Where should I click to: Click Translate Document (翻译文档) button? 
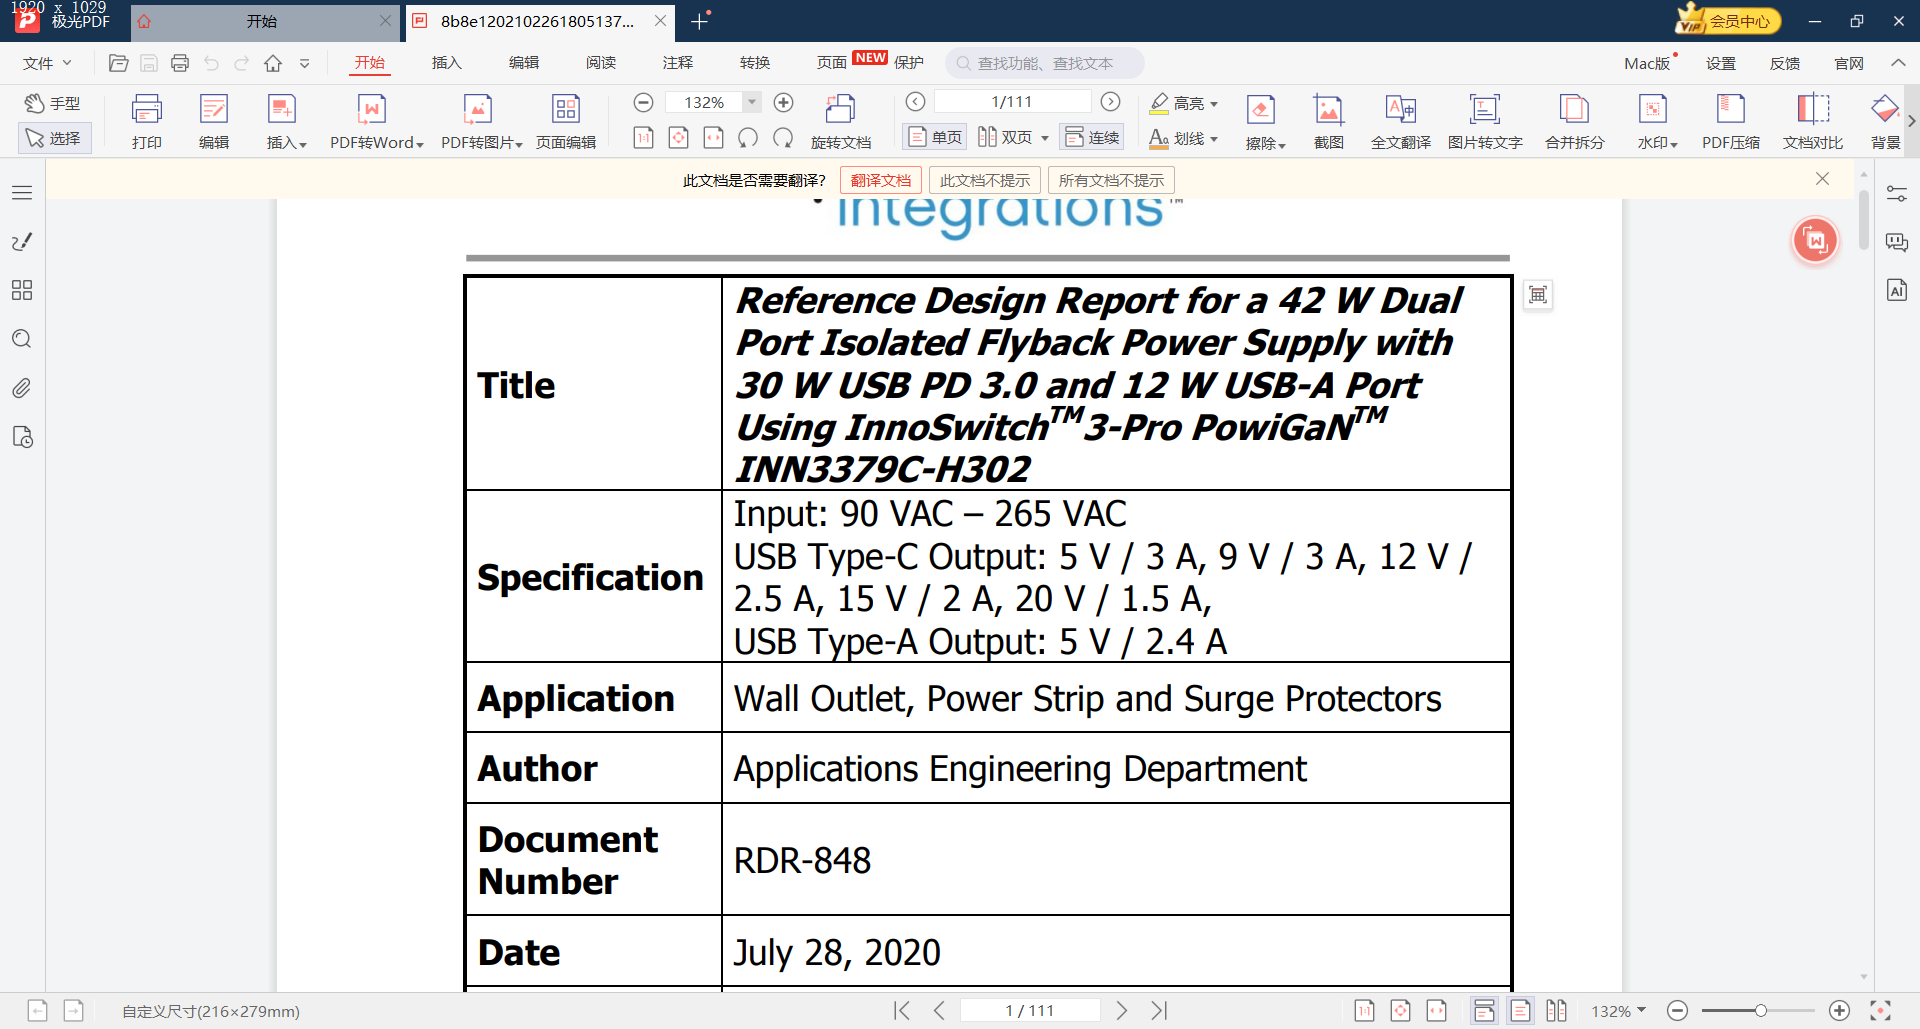[x=880, y=180]
